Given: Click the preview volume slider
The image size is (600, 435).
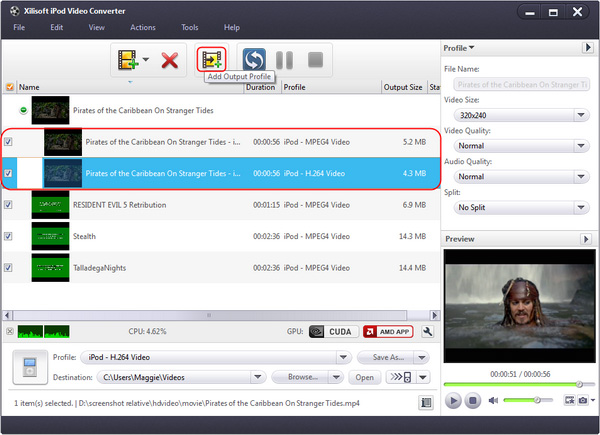Looking at the screenshot, I should tap(529, 400).
